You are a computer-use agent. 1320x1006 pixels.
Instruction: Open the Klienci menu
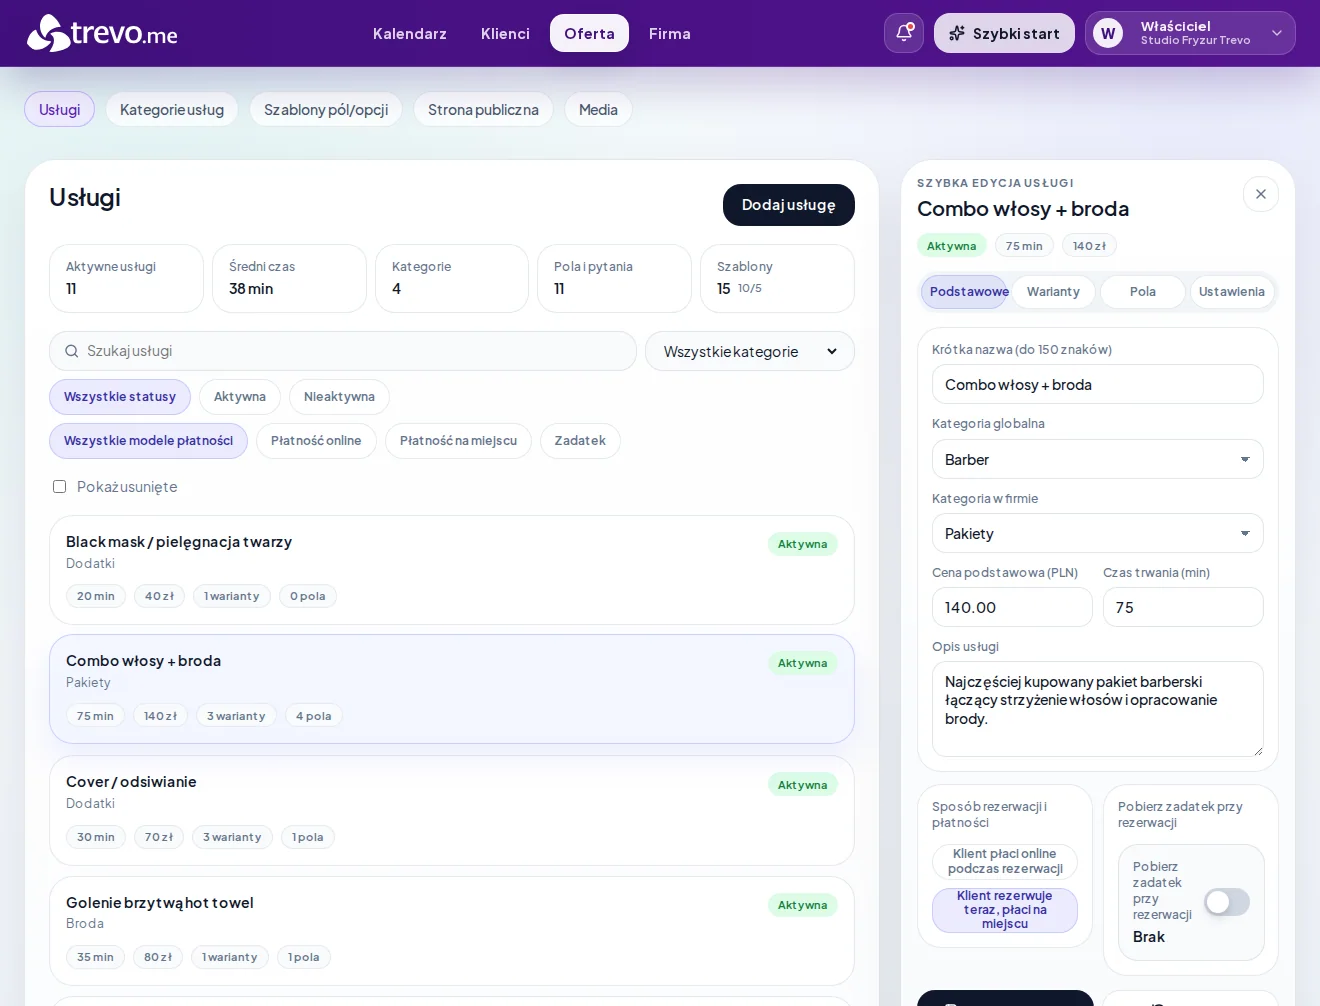(x=505, y=33)
